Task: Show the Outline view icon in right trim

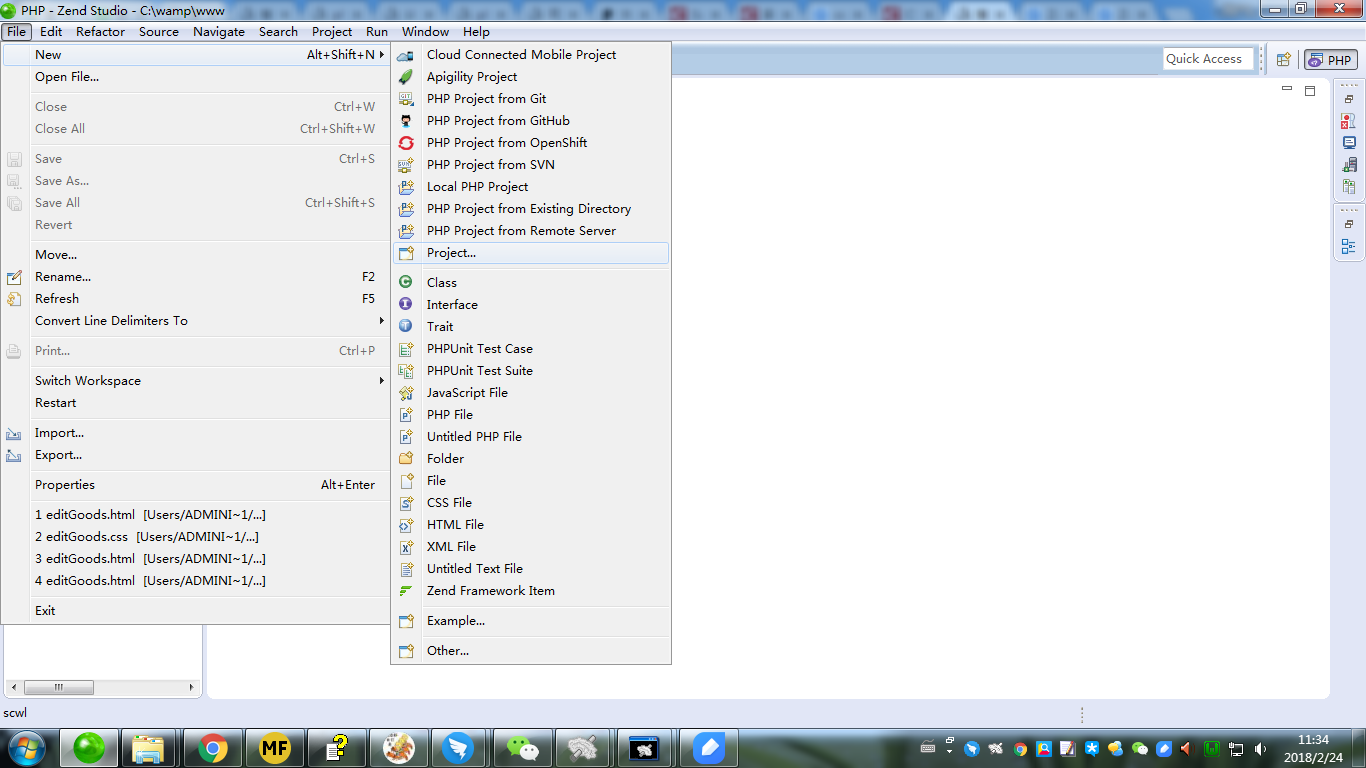Action: tap(1349, 246)
